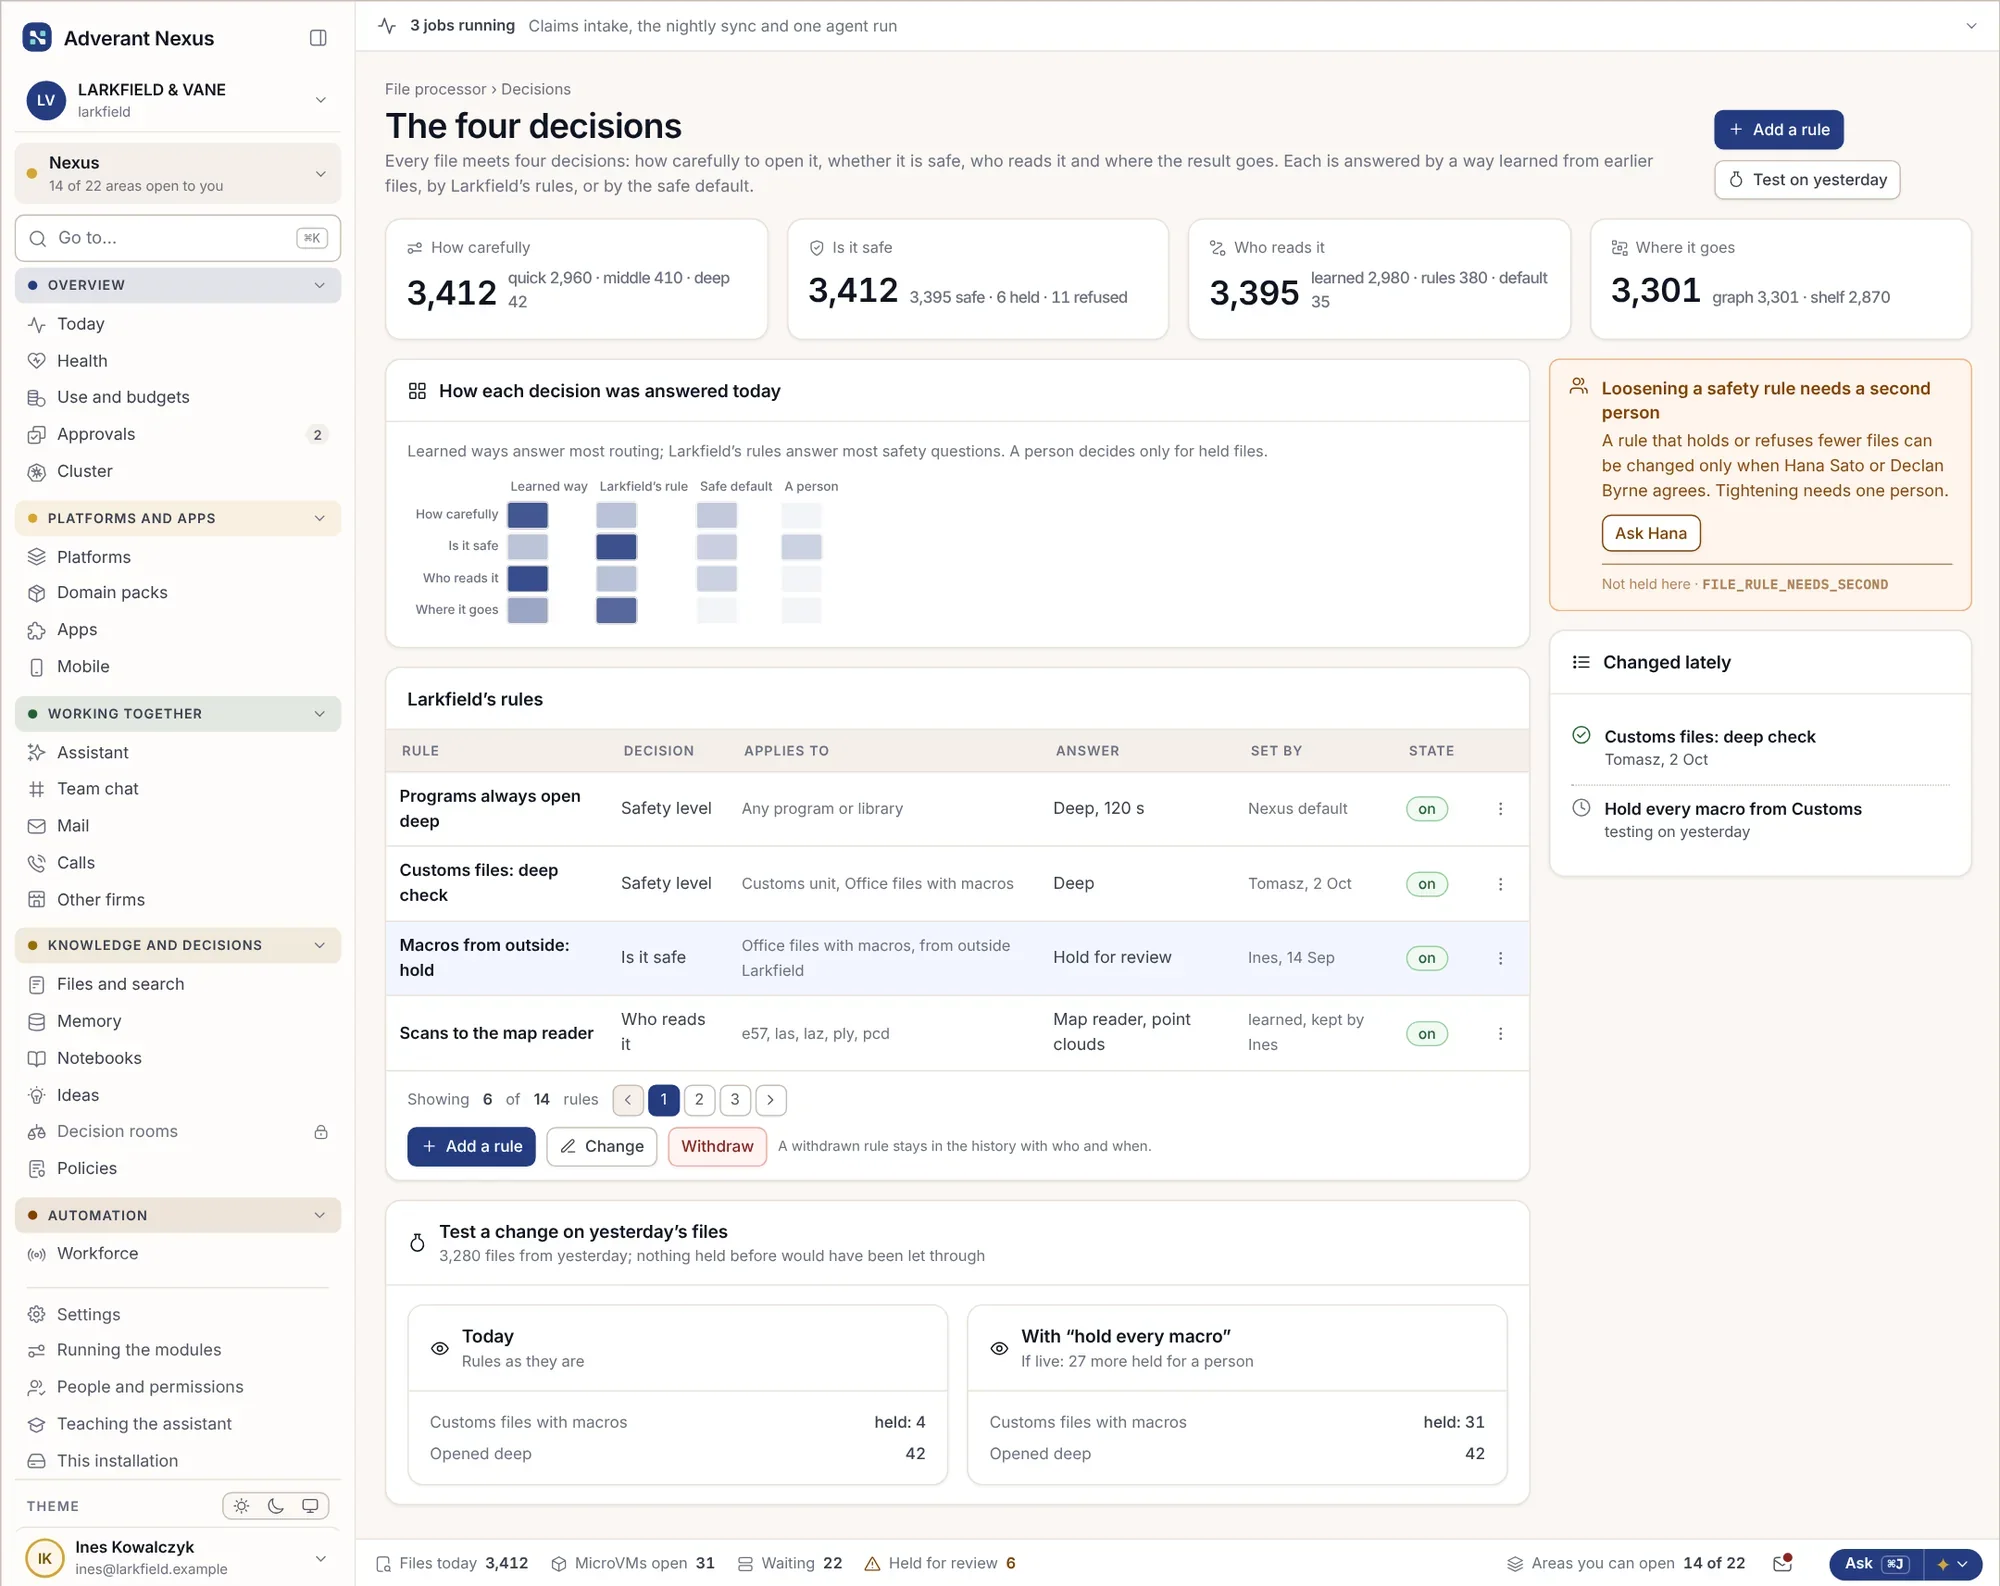Select the Is it safe, Larkfield's rule heatmap cell
This screenshot has height=1586, width=2000.
tap(616, 547)
